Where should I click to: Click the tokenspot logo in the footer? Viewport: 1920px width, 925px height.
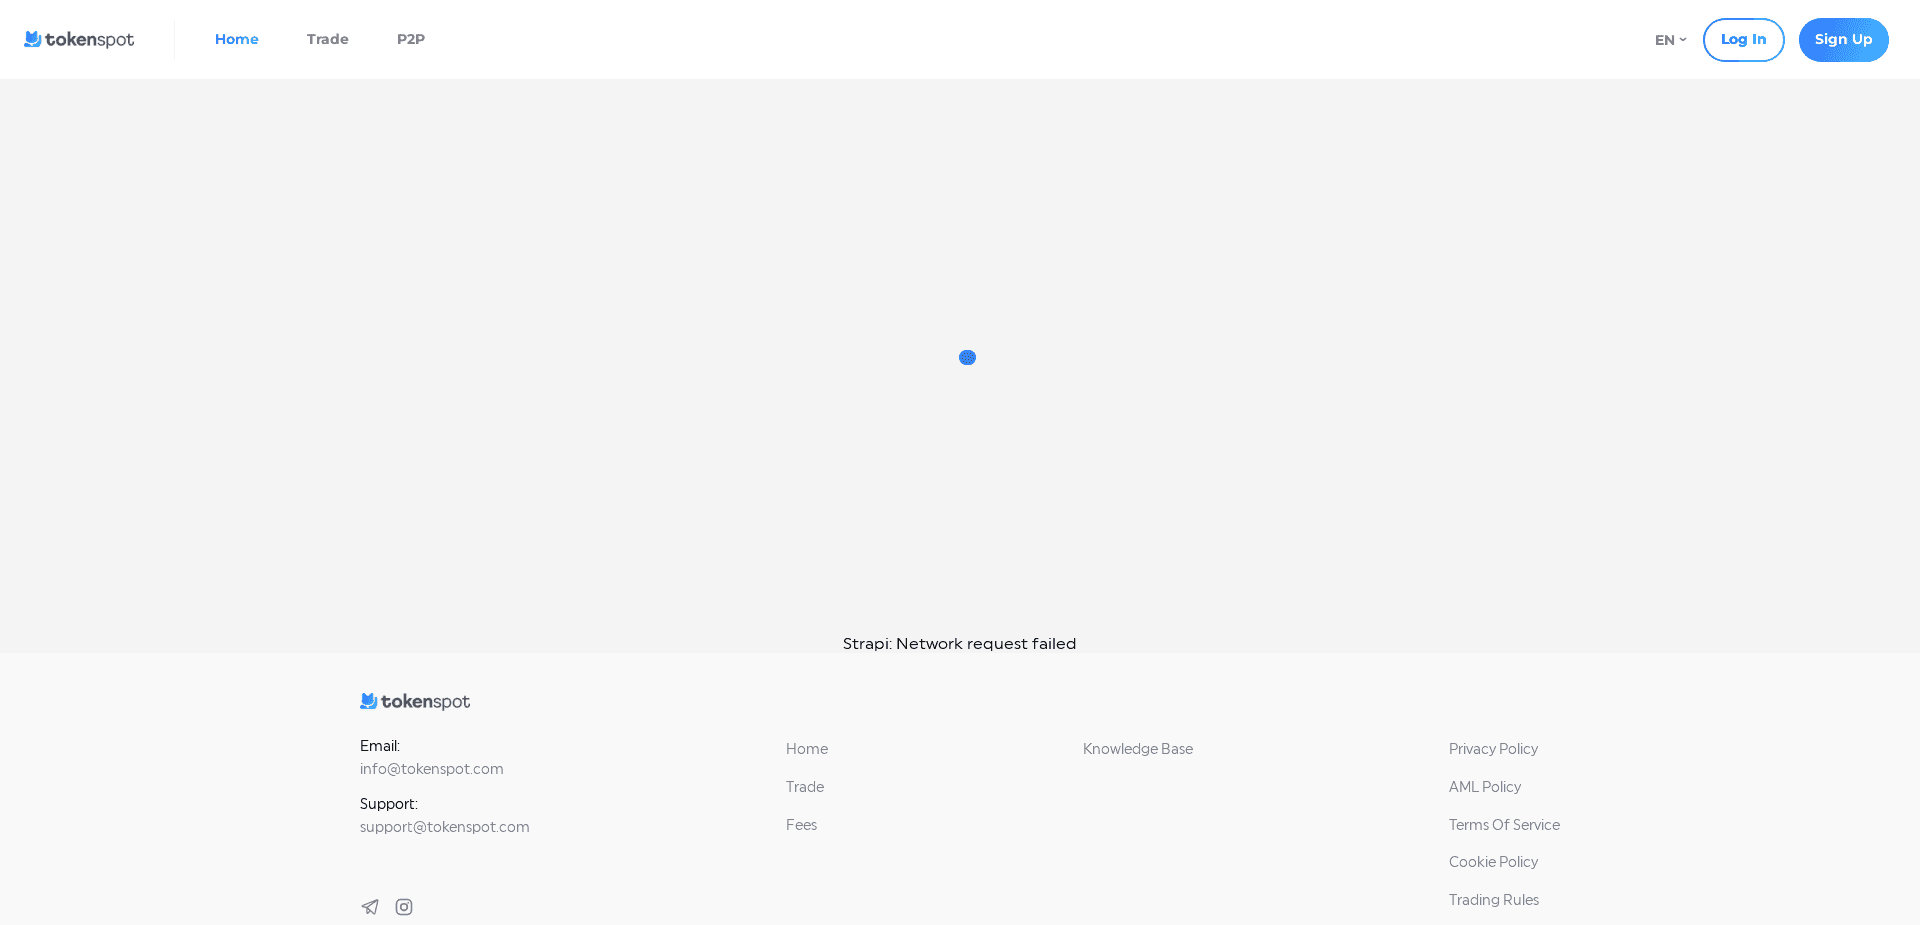tap(414, 701)
